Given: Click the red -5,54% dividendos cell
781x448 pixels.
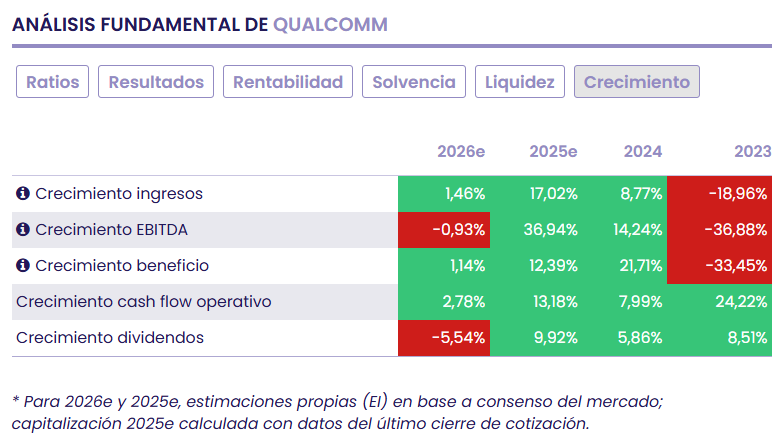Looking at the screenshot, I should [443, 338].
